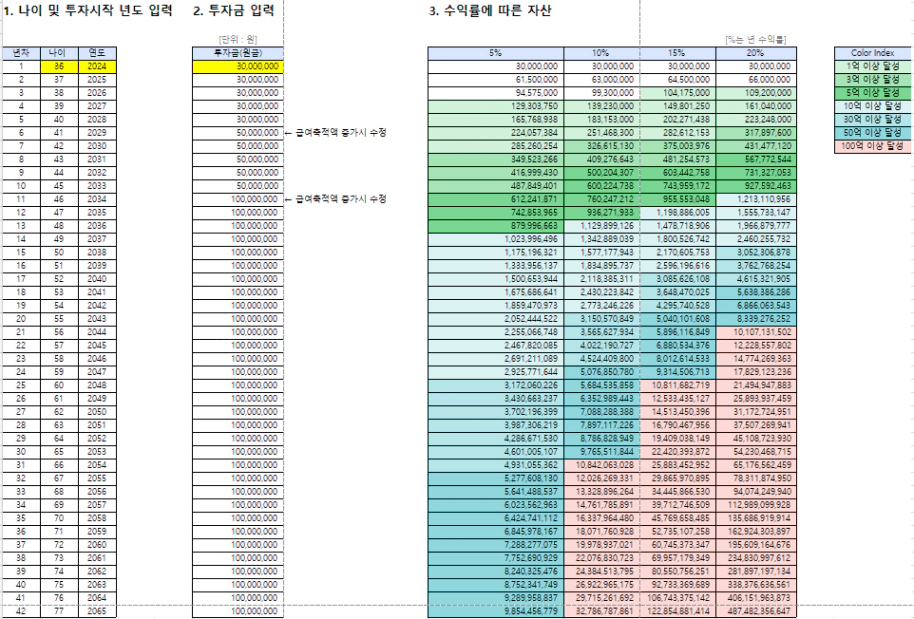Select the value 63,000,000 in the 10% column
This screenshot has width=914, height=619.
pos(601,80)
